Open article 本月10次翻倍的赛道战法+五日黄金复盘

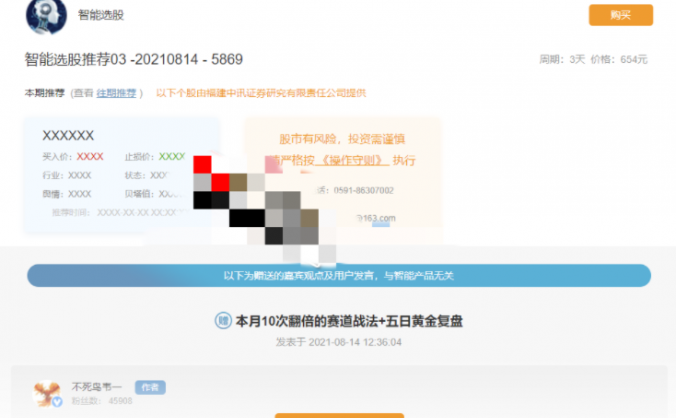[349, 321]
